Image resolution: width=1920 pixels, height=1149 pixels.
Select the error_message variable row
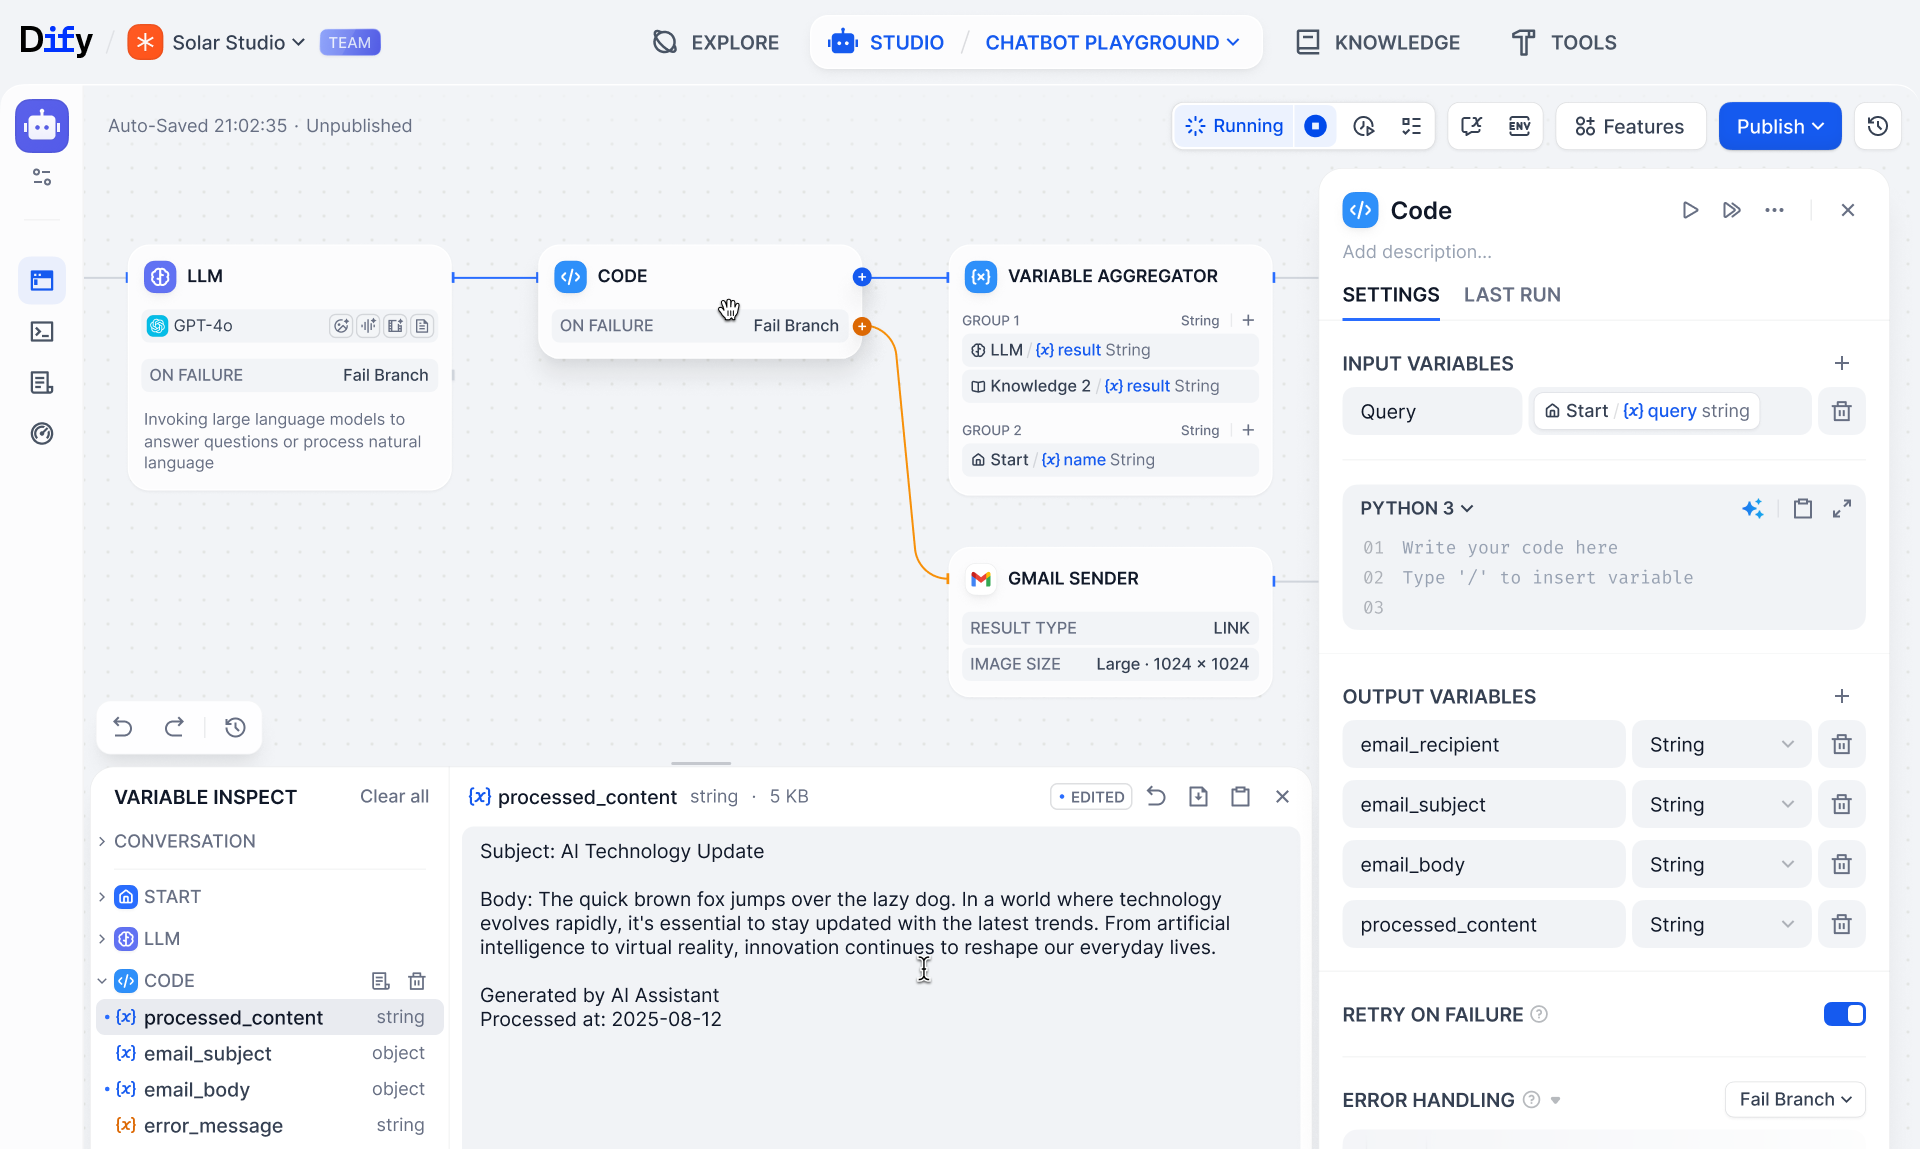(270, 1125)
